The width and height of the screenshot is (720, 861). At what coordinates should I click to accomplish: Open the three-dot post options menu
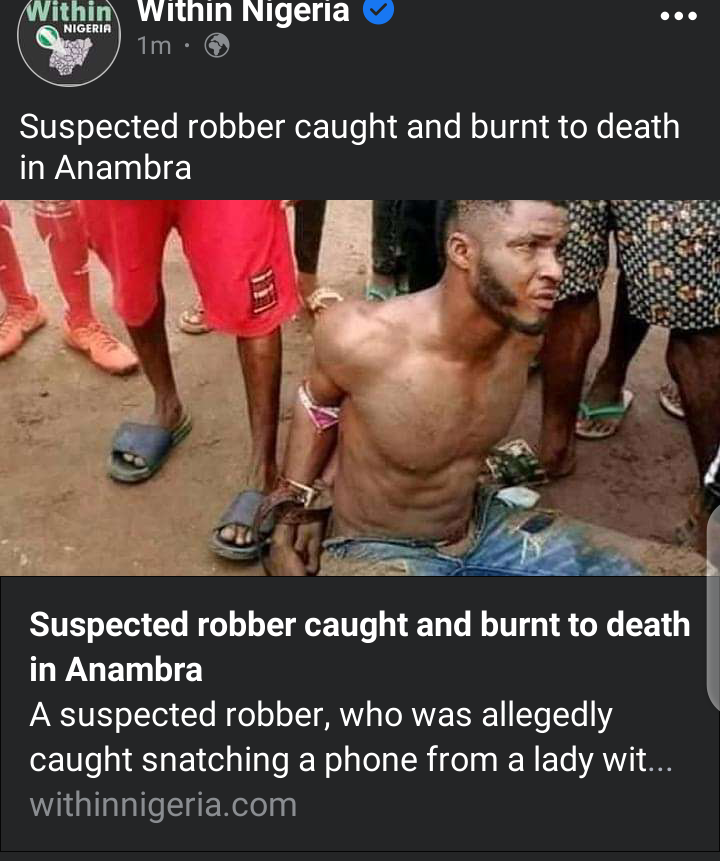679,16
